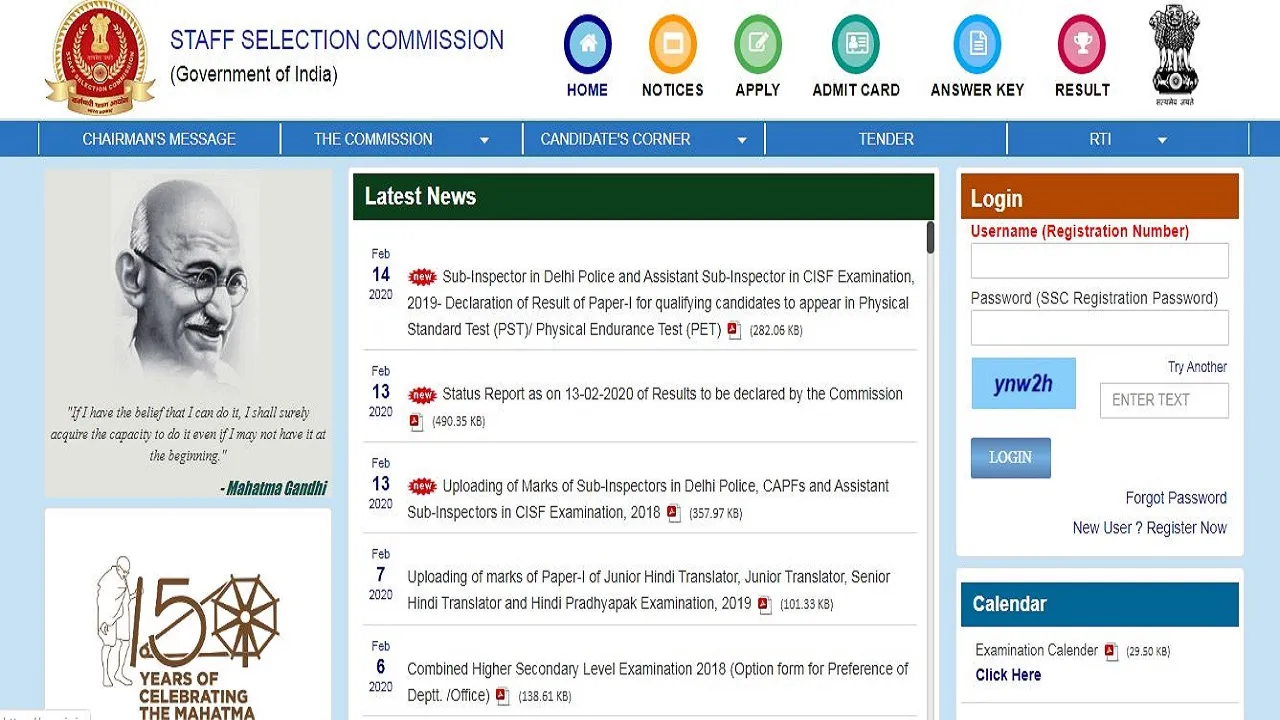Click the Login panel heading
Screen dimensions: 1280x720
[x=996, y=199]
